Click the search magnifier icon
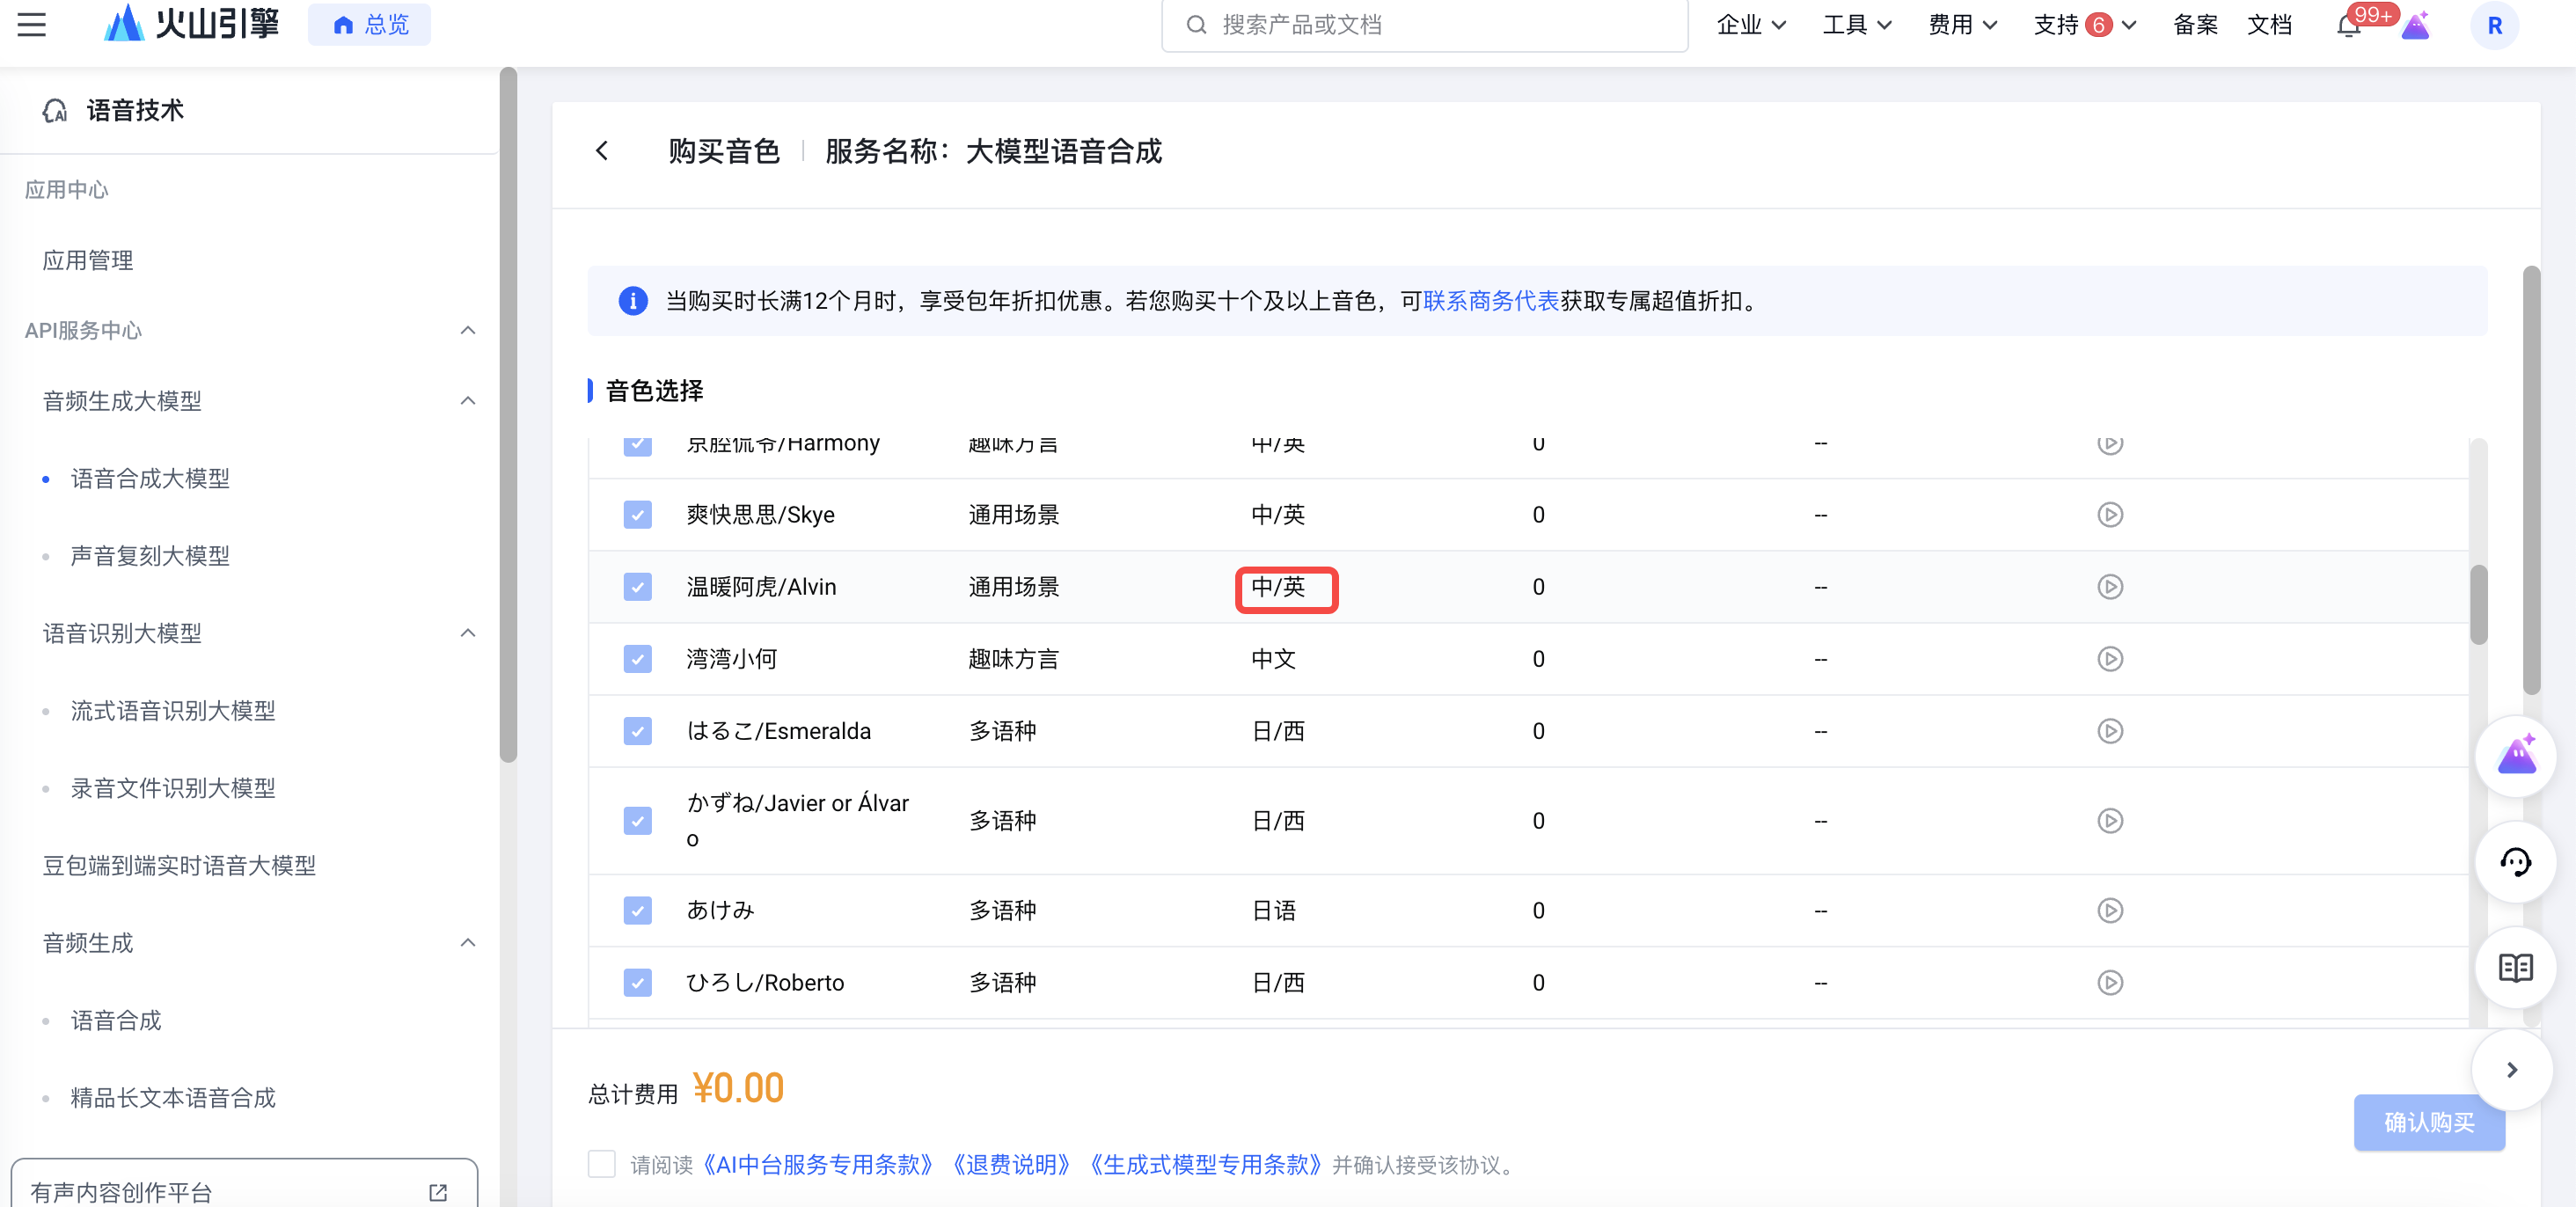This screenshot has width=2576, height=1207. 1196,25
